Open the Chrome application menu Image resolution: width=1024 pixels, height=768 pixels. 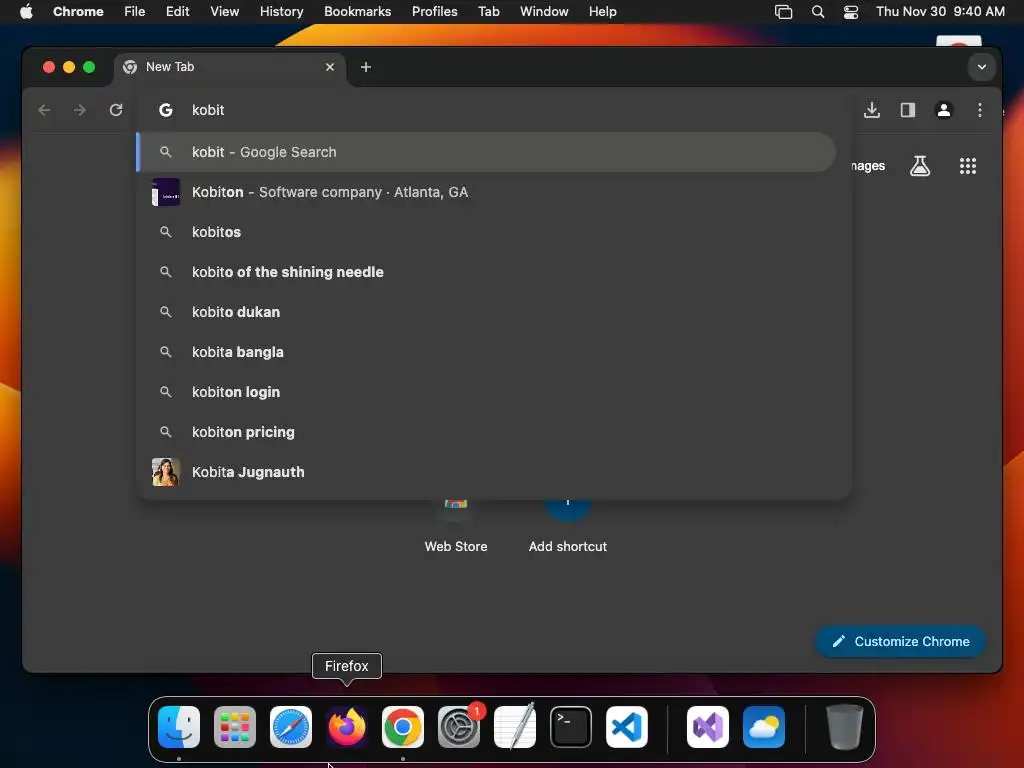[78, 11]
